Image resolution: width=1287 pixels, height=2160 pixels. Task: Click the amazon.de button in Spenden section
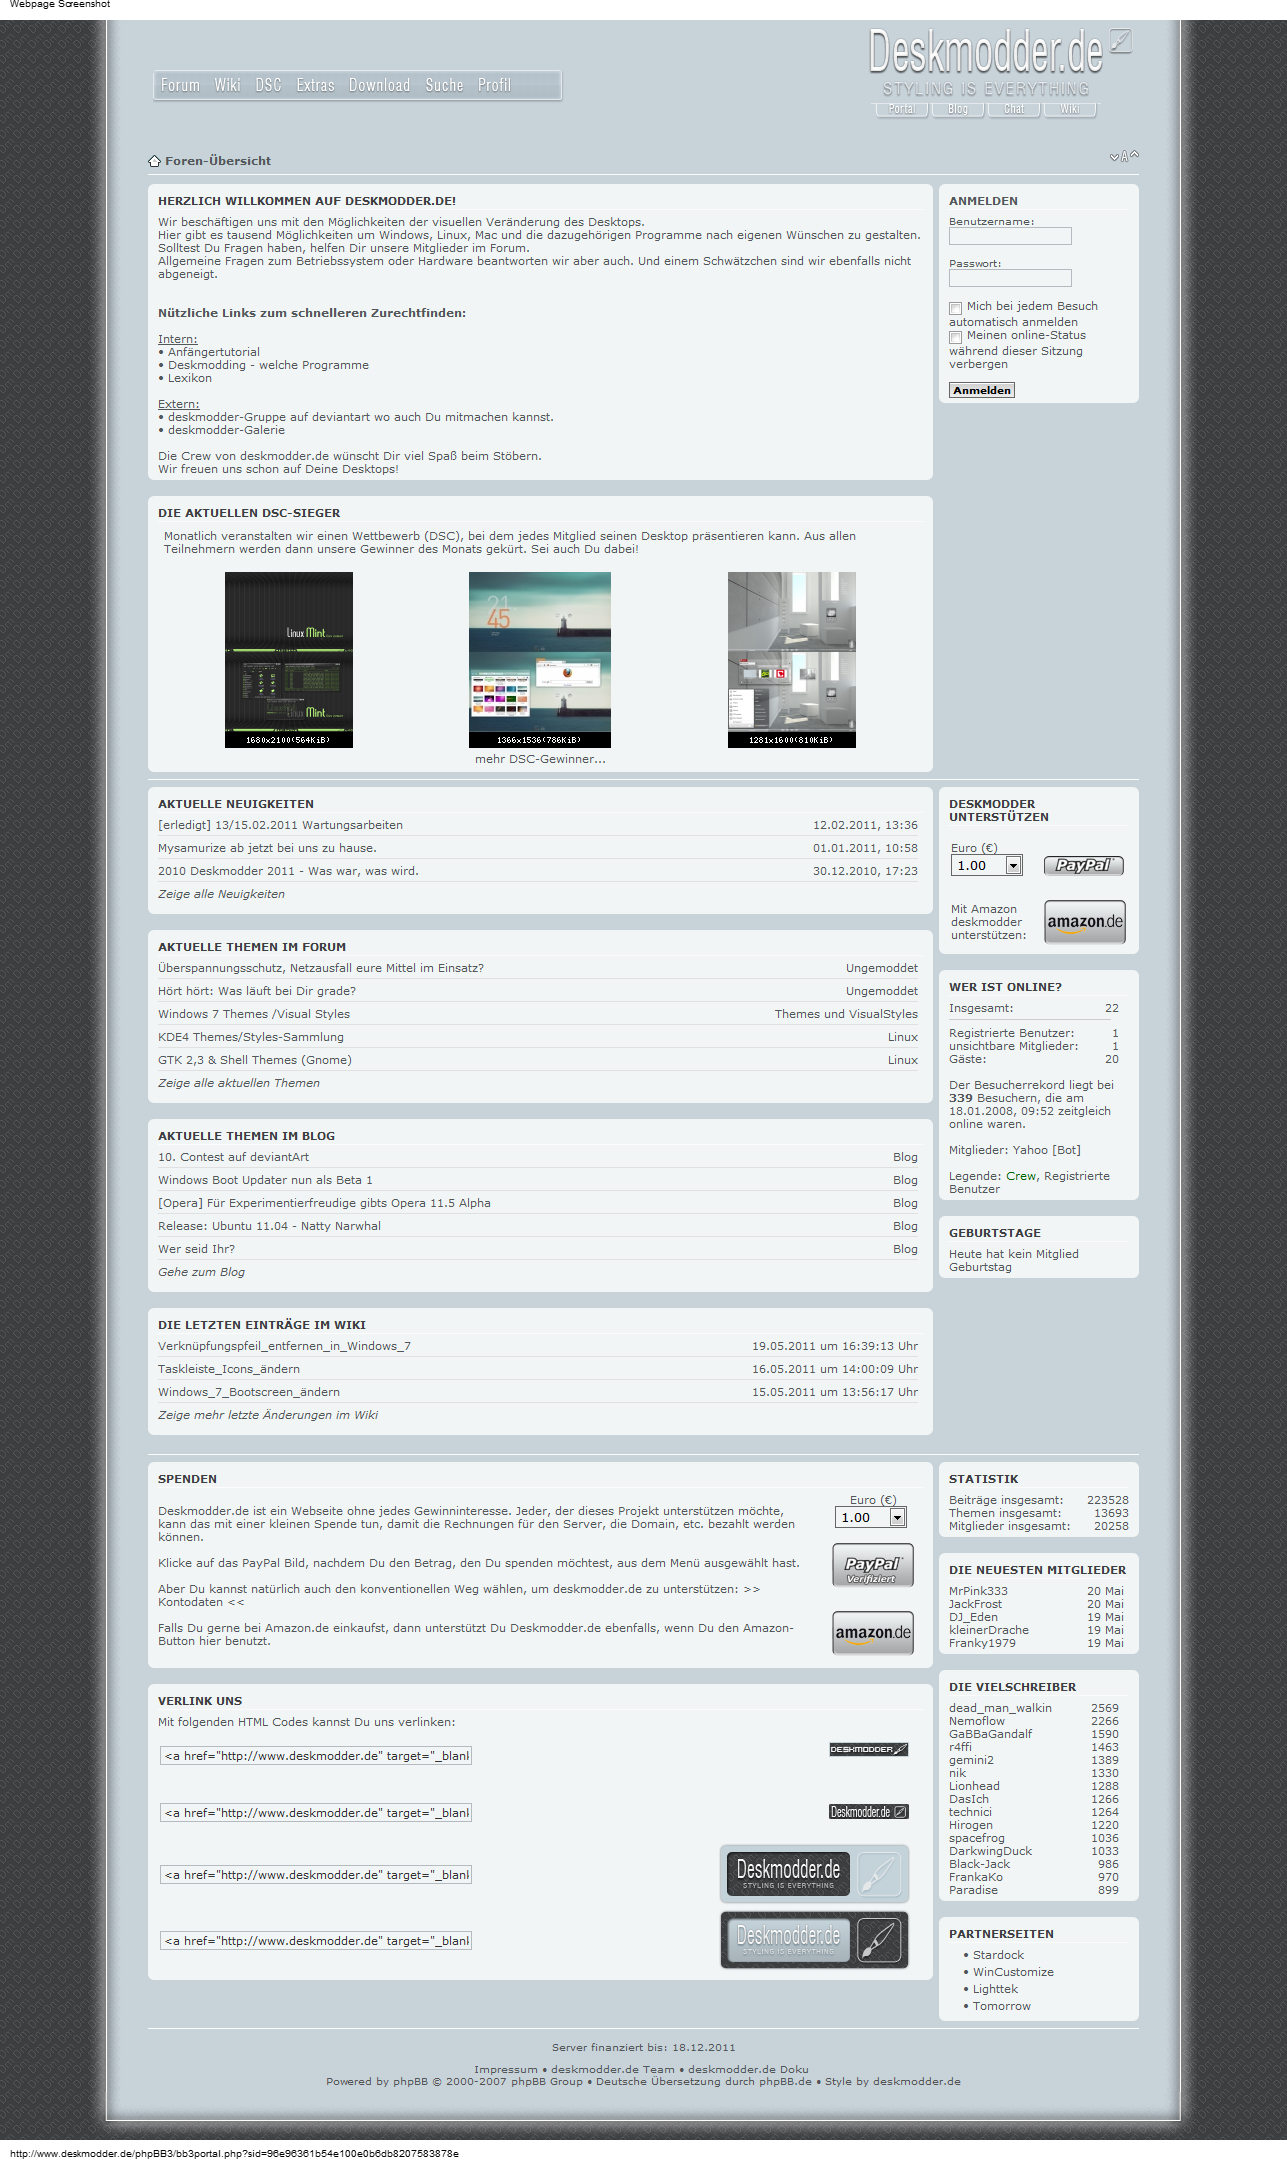(873, 1633)
